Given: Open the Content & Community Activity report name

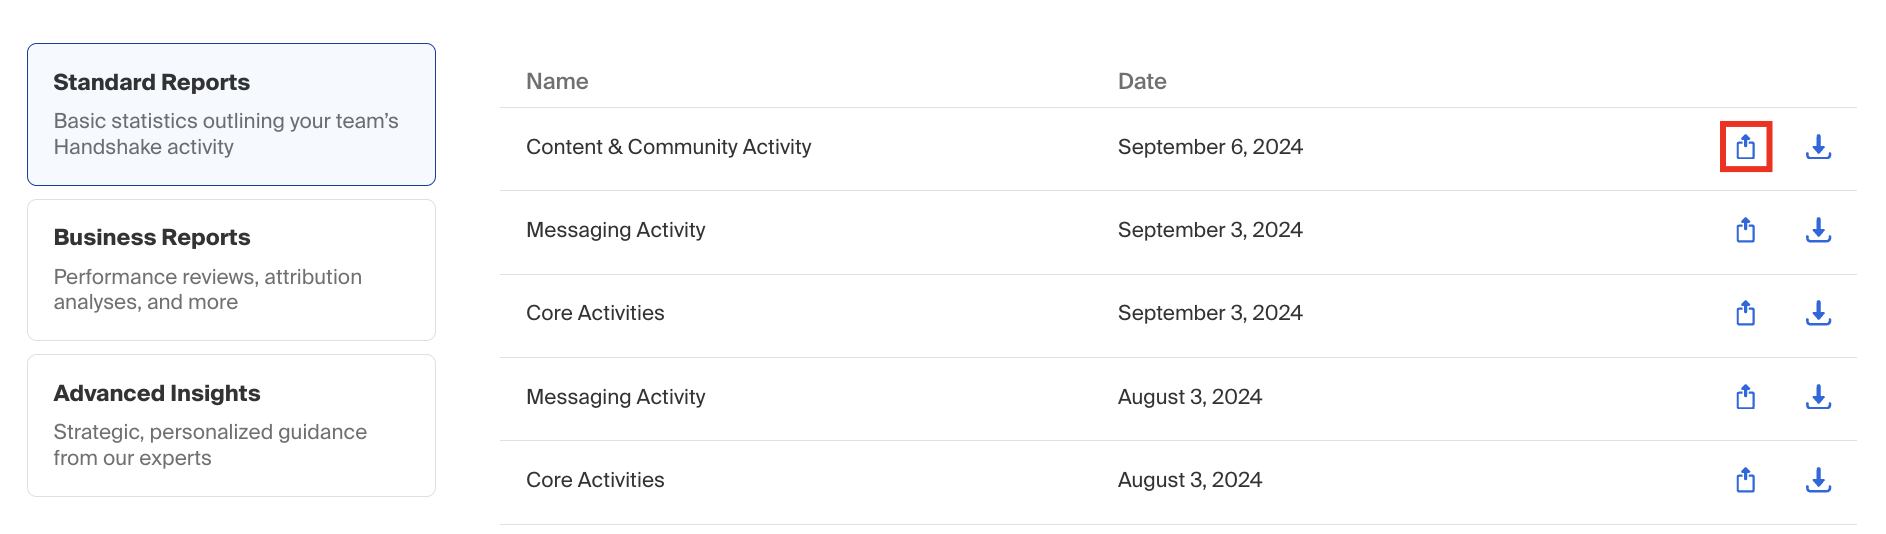Looking at the screenshot, I should coord(668,147).
